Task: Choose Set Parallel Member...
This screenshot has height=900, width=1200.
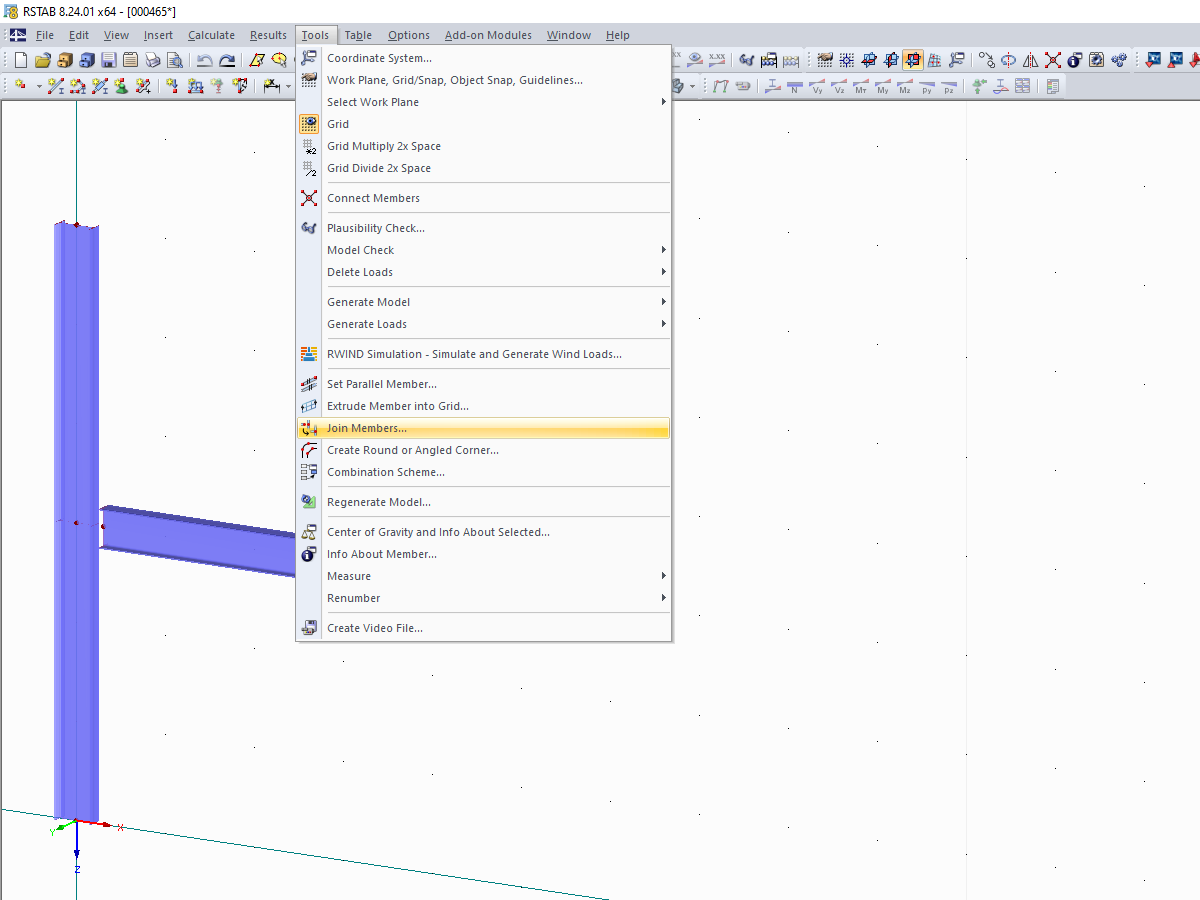Action: point(483,384)
